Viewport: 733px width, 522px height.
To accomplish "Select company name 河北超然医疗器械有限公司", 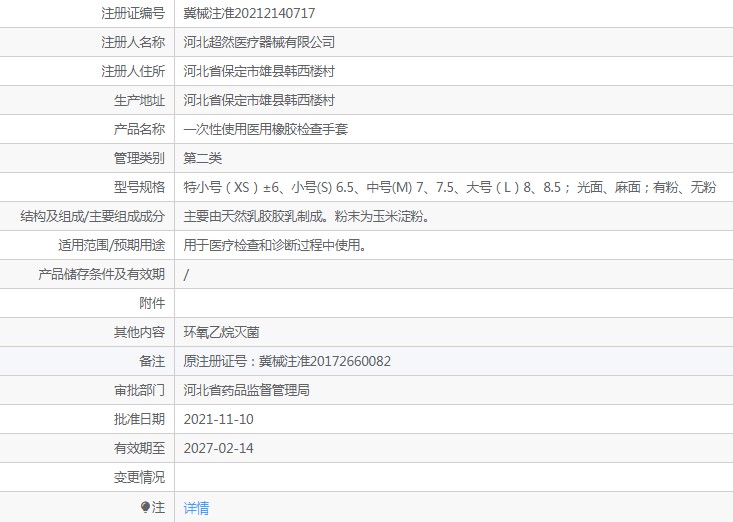I will point(259,42).
